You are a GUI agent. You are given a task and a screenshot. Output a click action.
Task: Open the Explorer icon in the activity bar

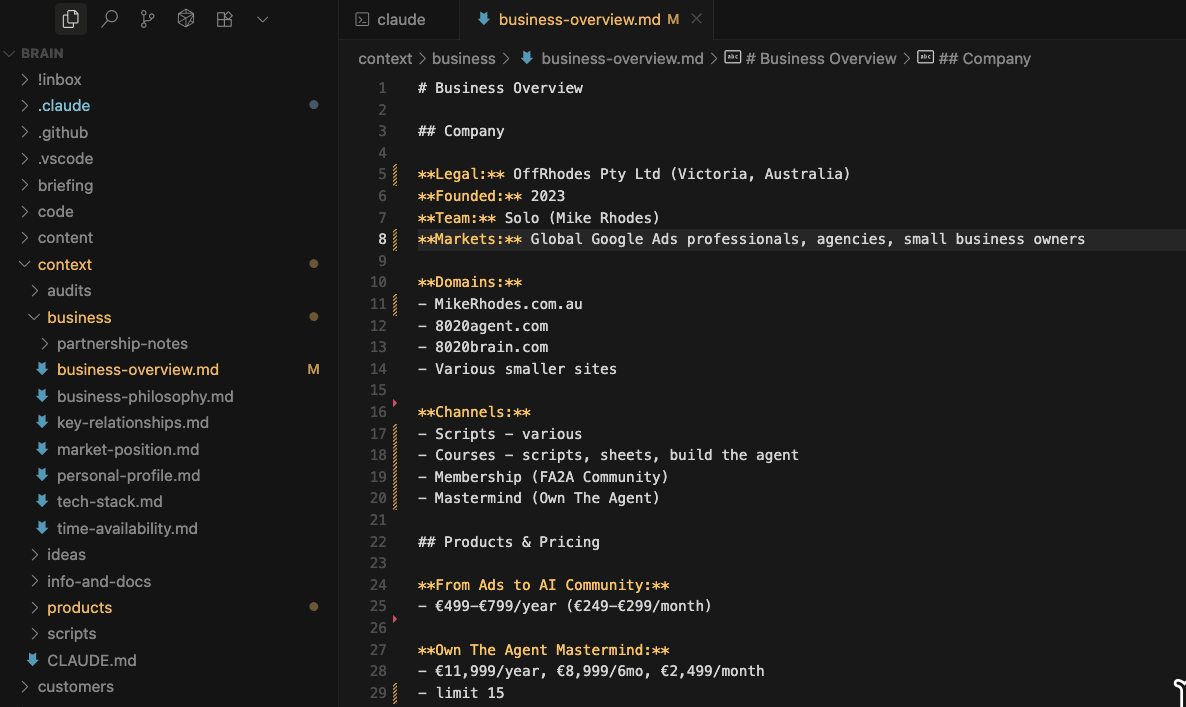70,19
